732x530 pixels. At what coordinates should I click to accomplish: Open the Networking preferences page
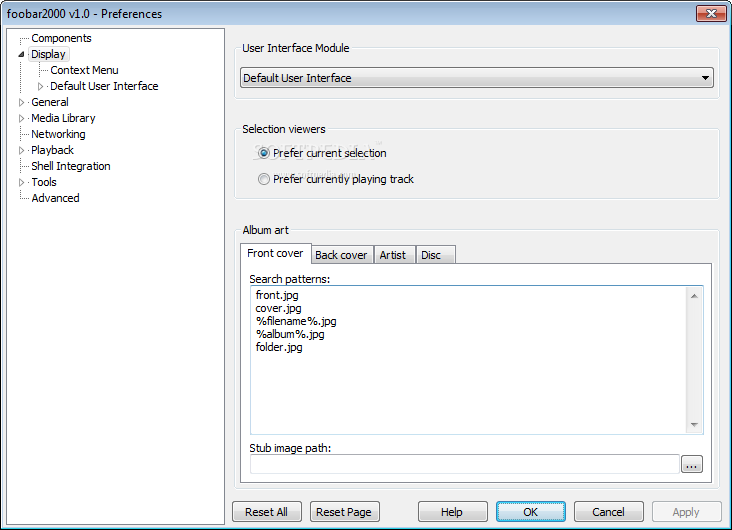58,134
